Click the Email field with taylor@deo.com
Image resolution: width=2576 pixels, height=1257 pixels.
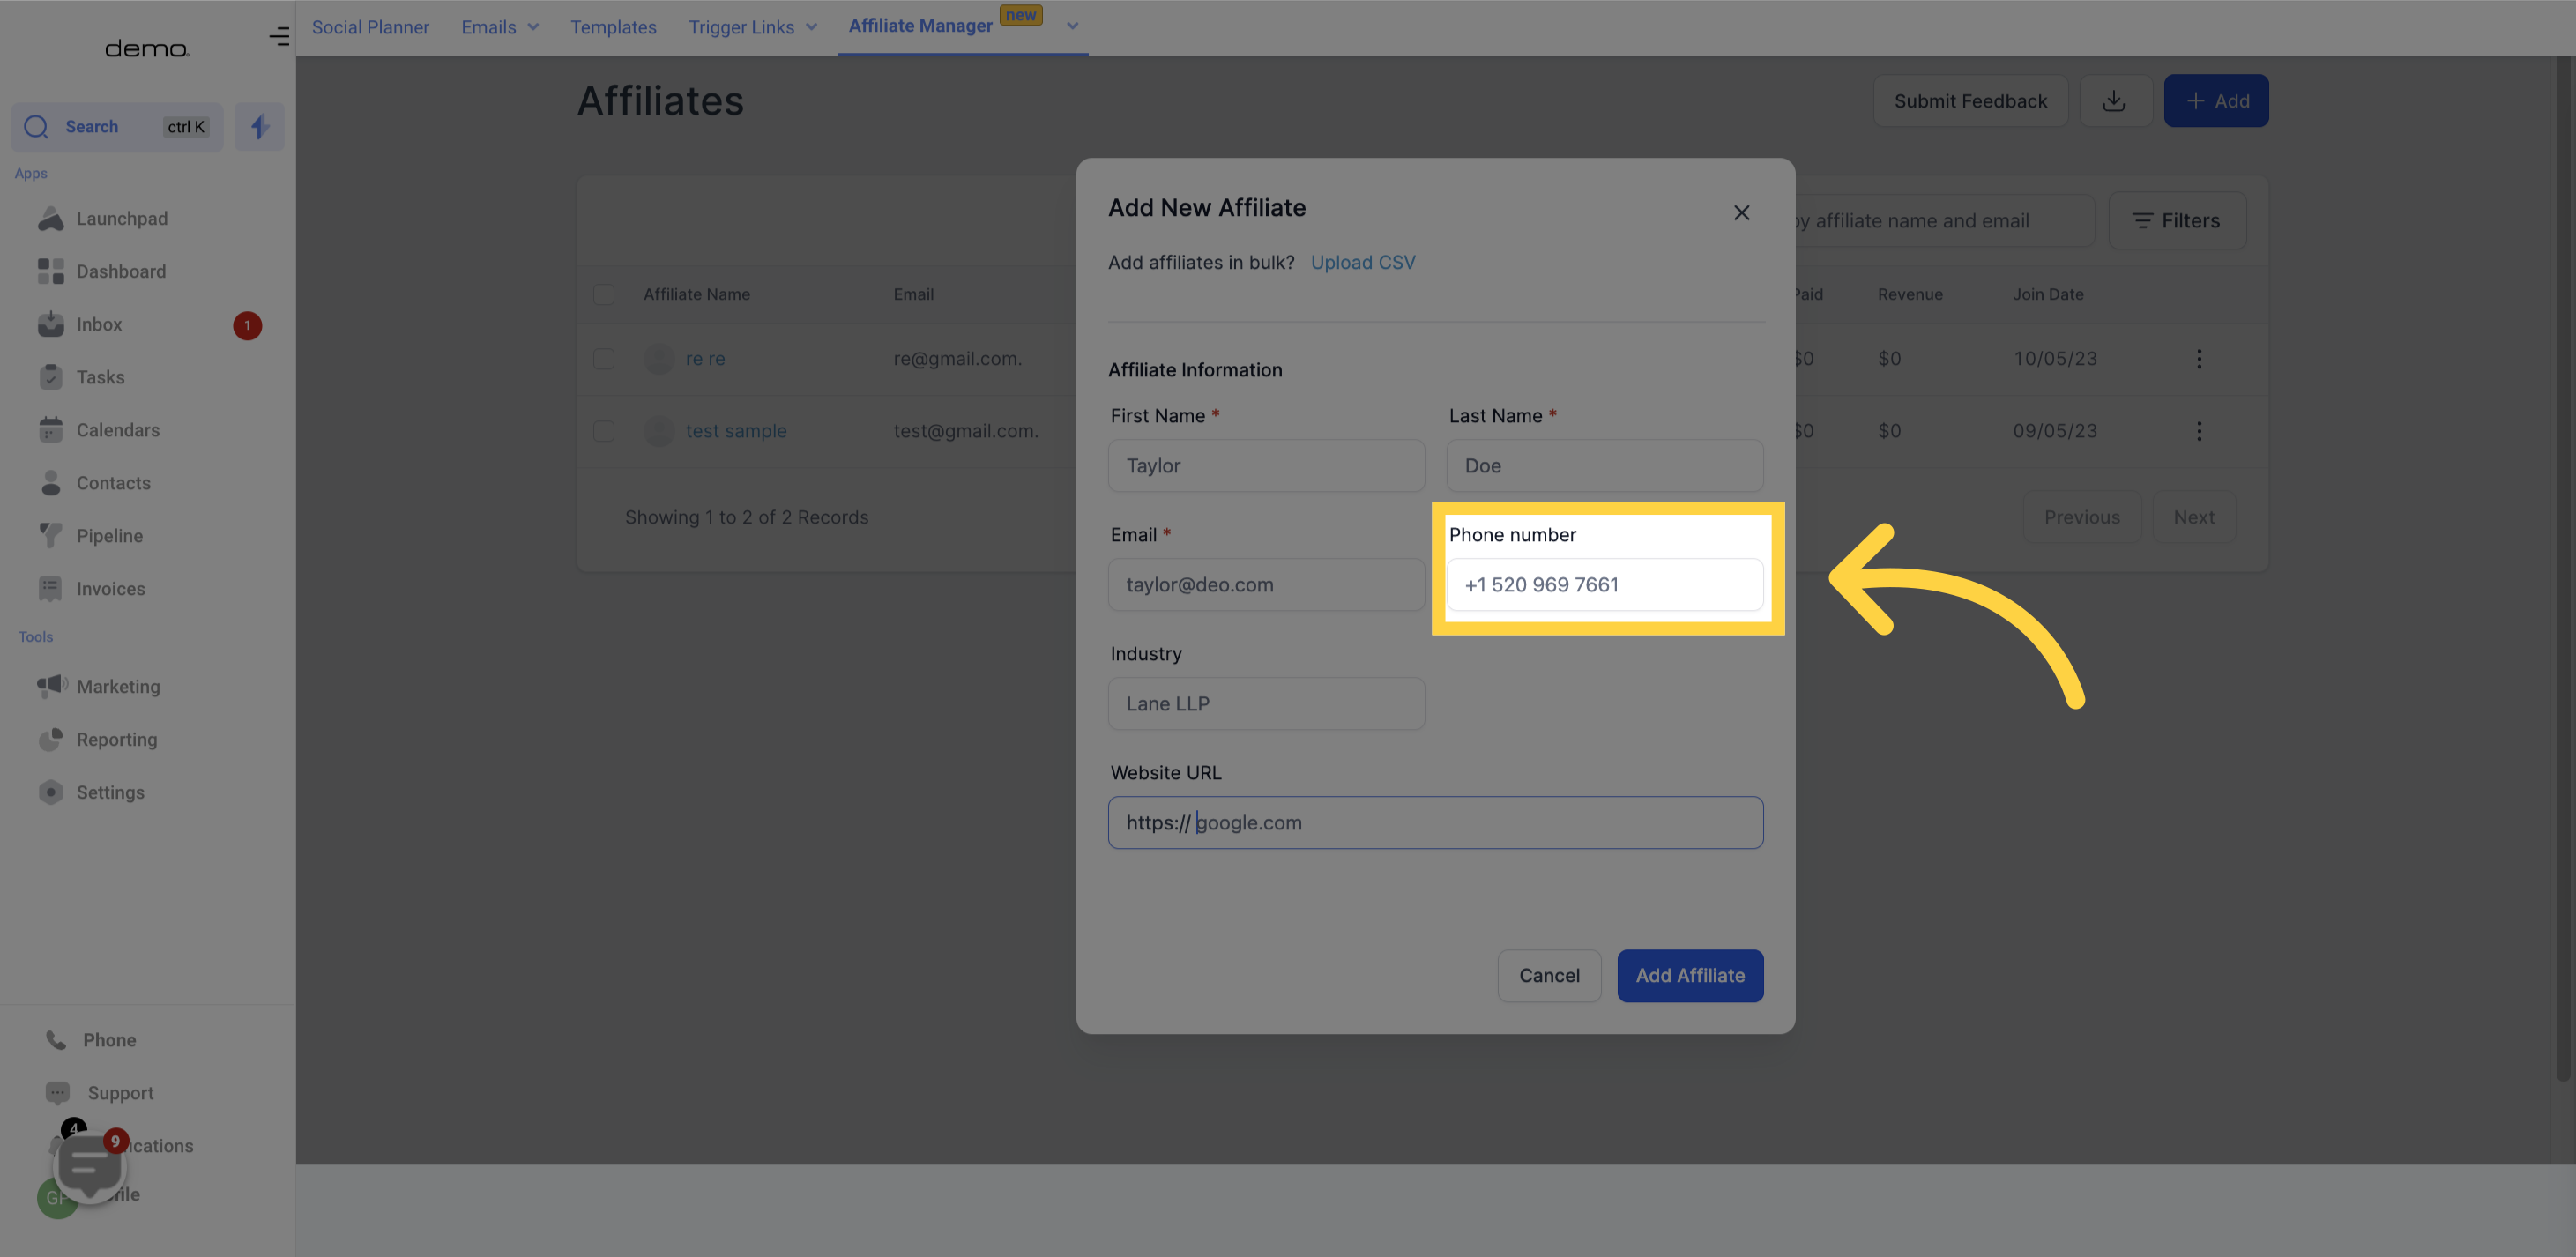pyautogui.click(x=1266, y=585)
